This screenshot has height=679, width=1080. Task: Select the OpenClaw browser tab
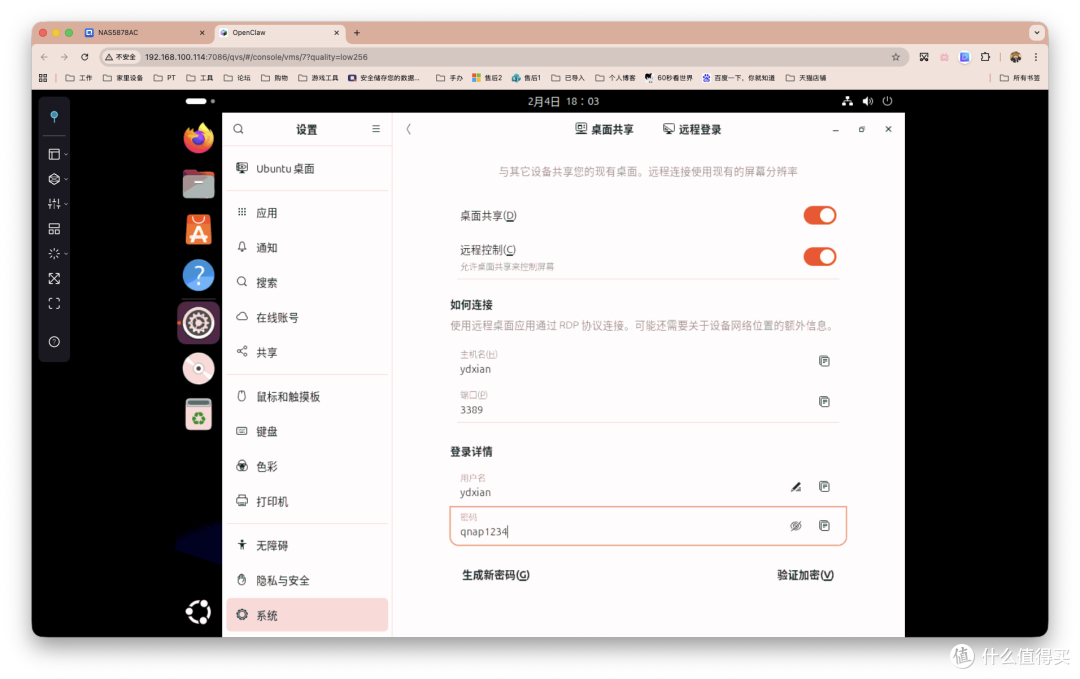(x=279, y=32)
